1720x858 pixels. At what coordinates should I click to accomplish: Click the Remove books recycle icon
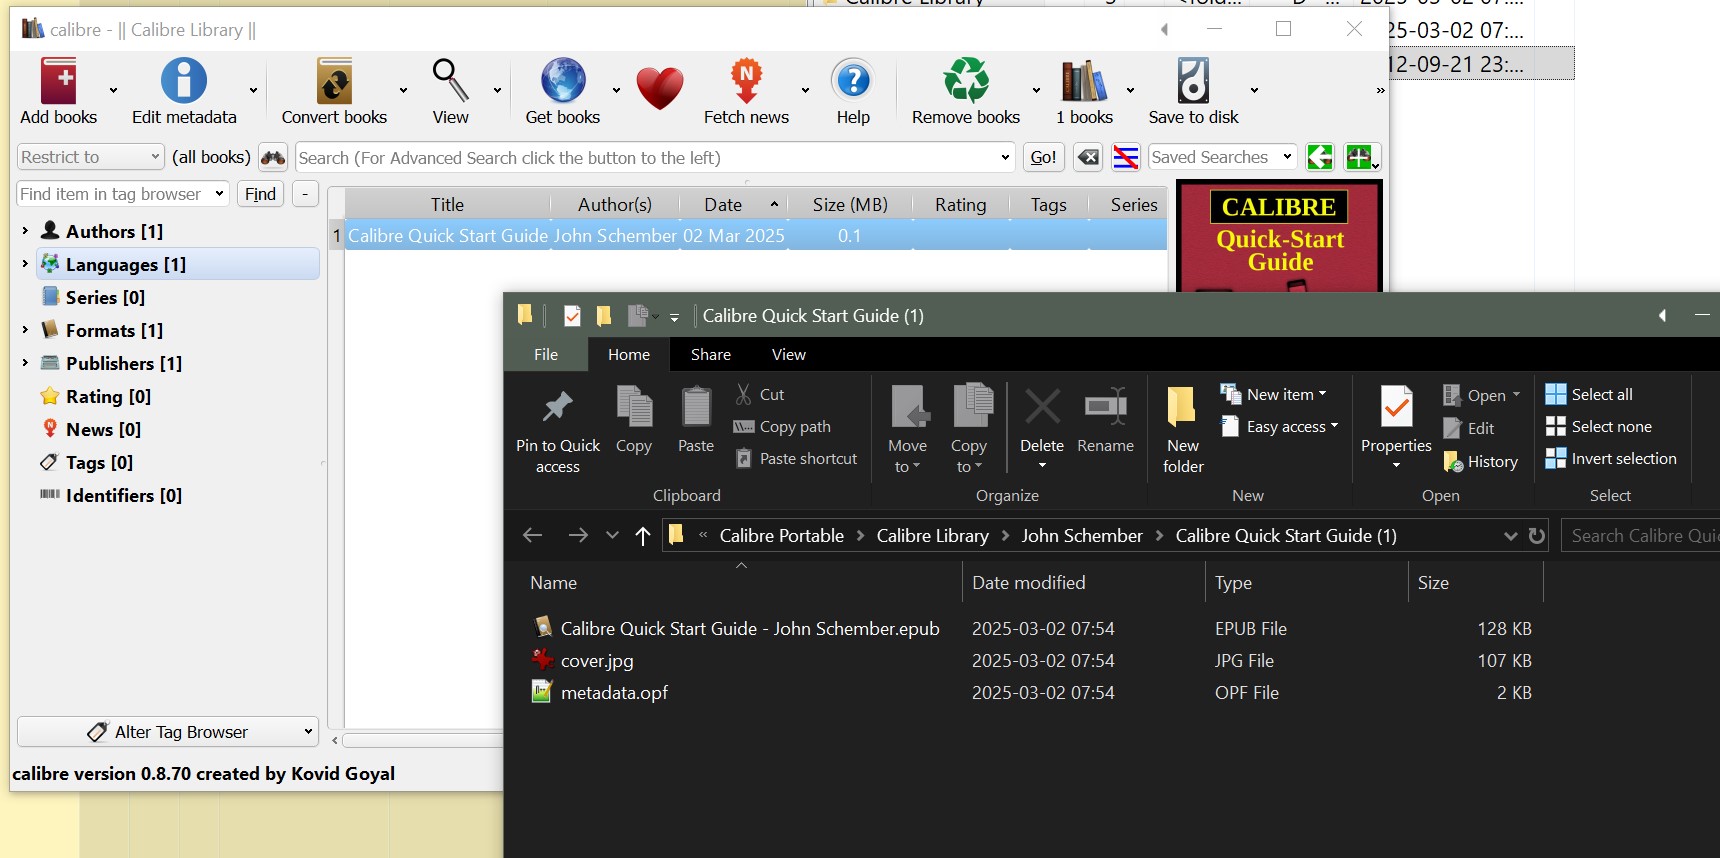(966, 82)
